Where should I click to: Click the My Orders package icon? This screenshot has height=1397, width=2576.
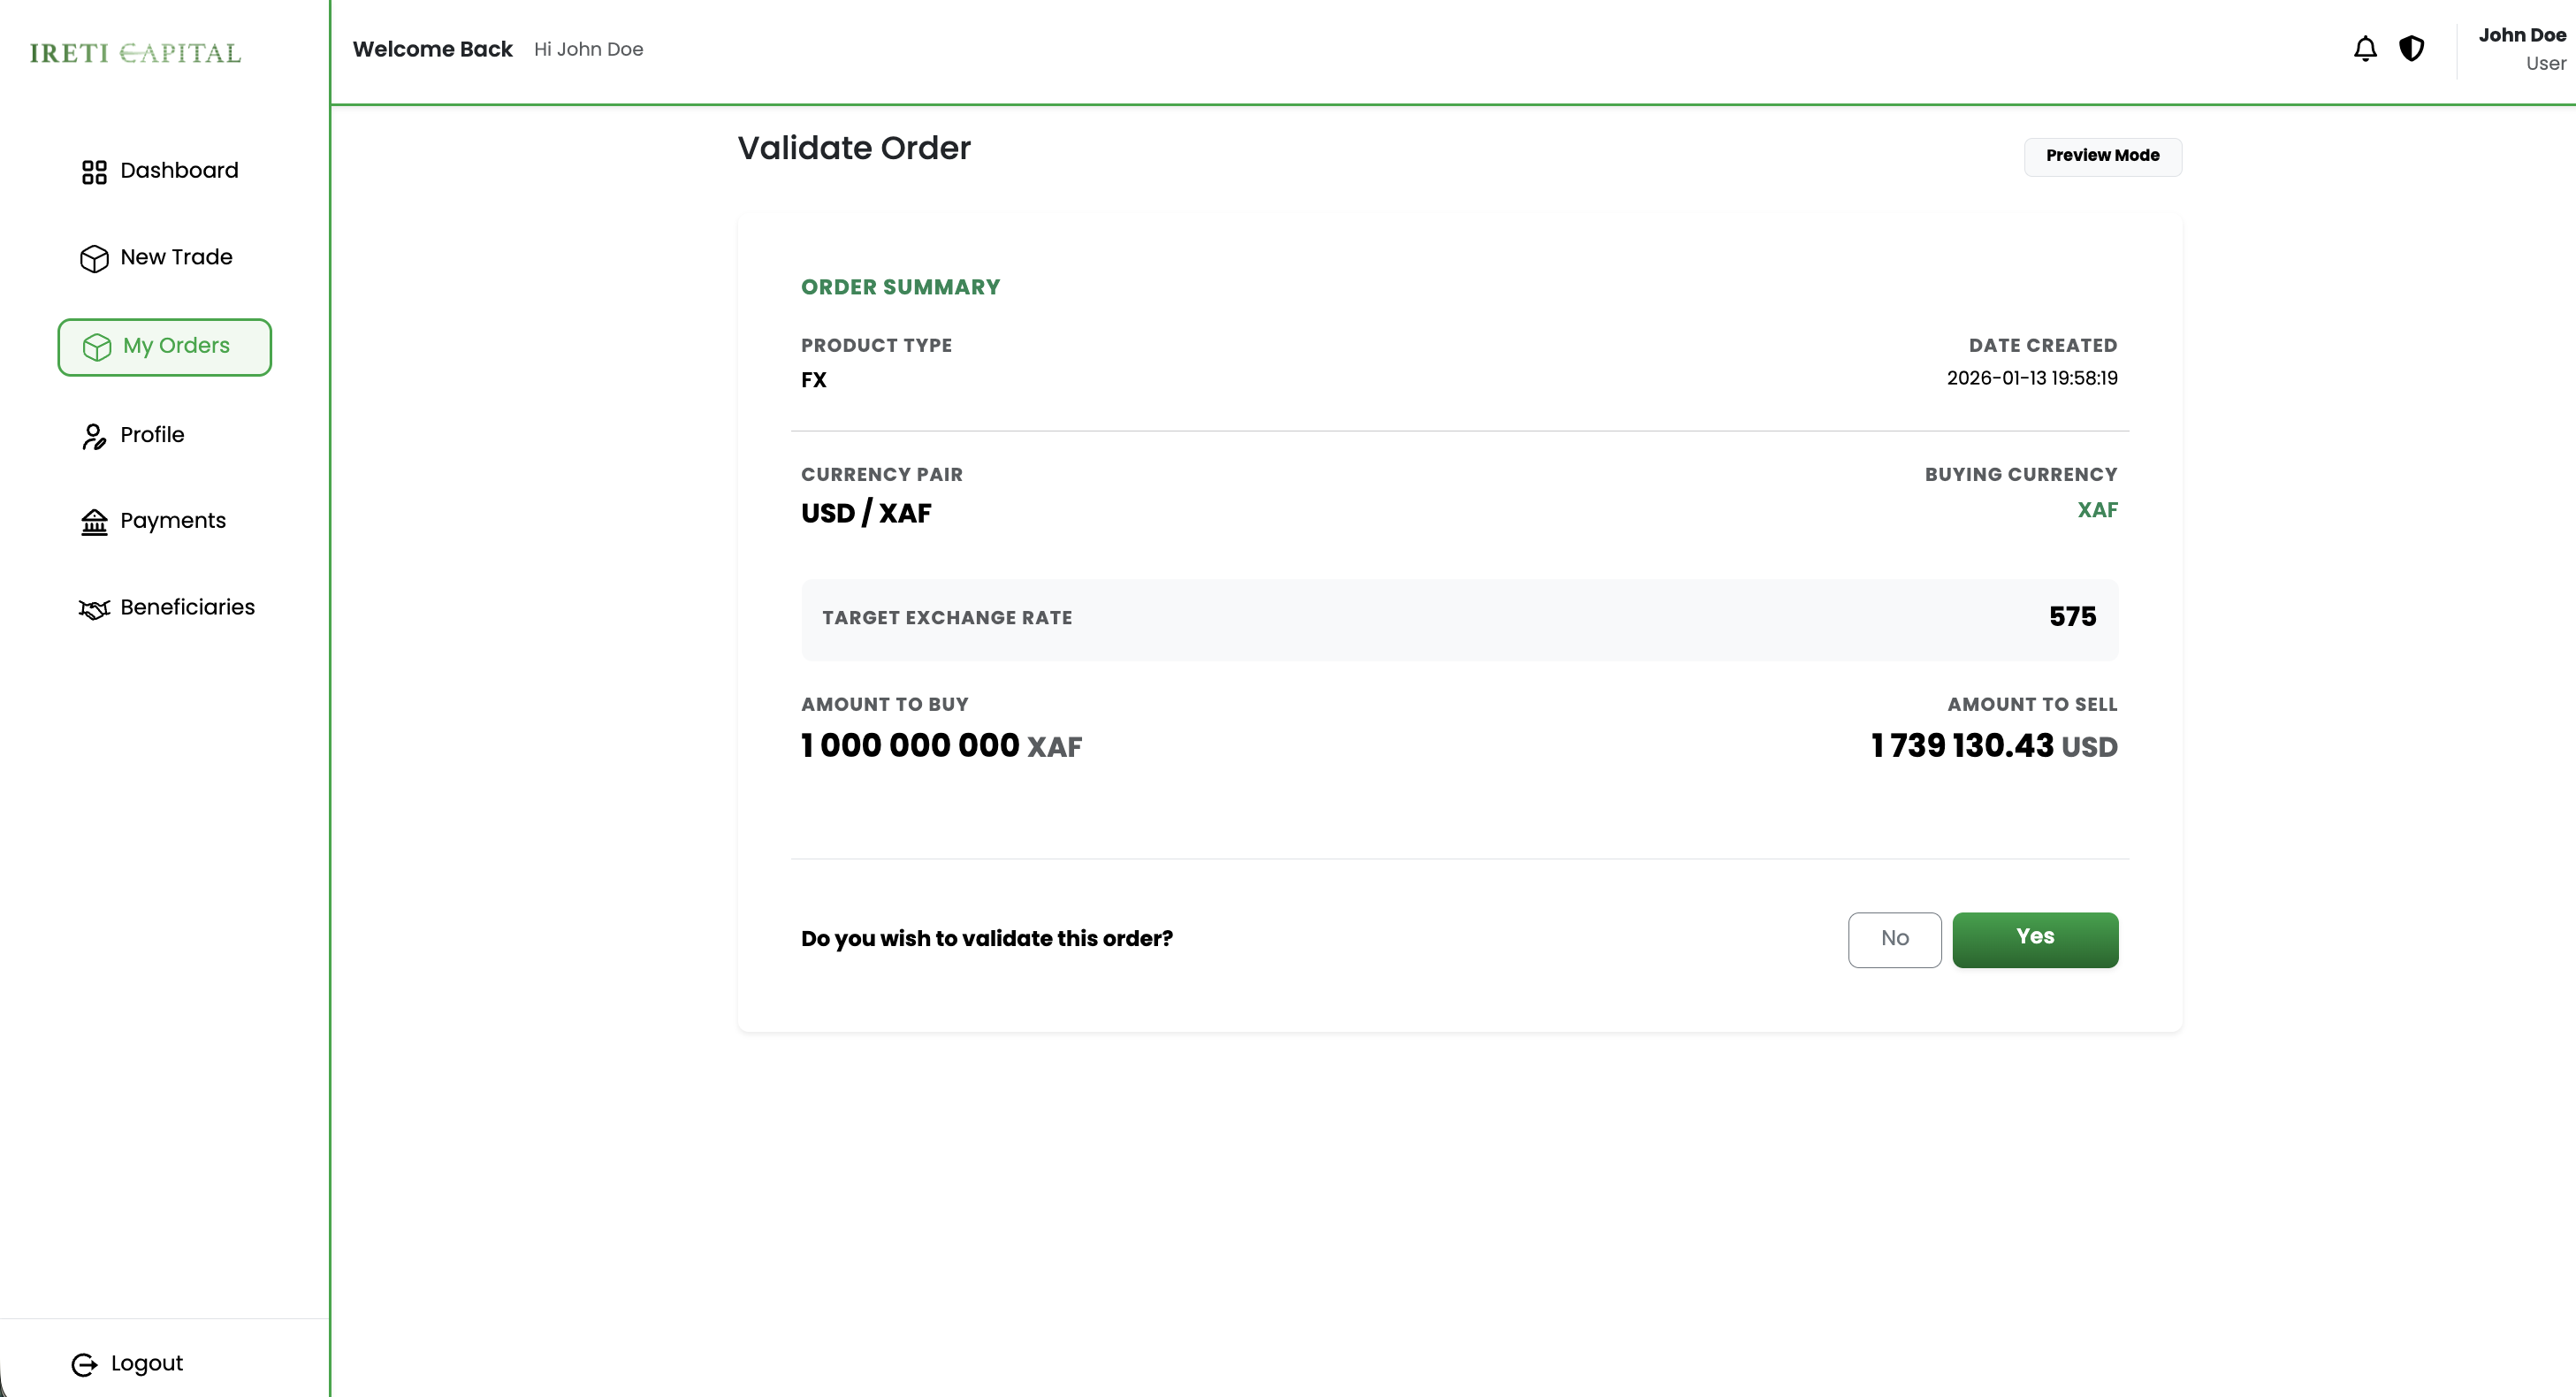coord(96,347)
